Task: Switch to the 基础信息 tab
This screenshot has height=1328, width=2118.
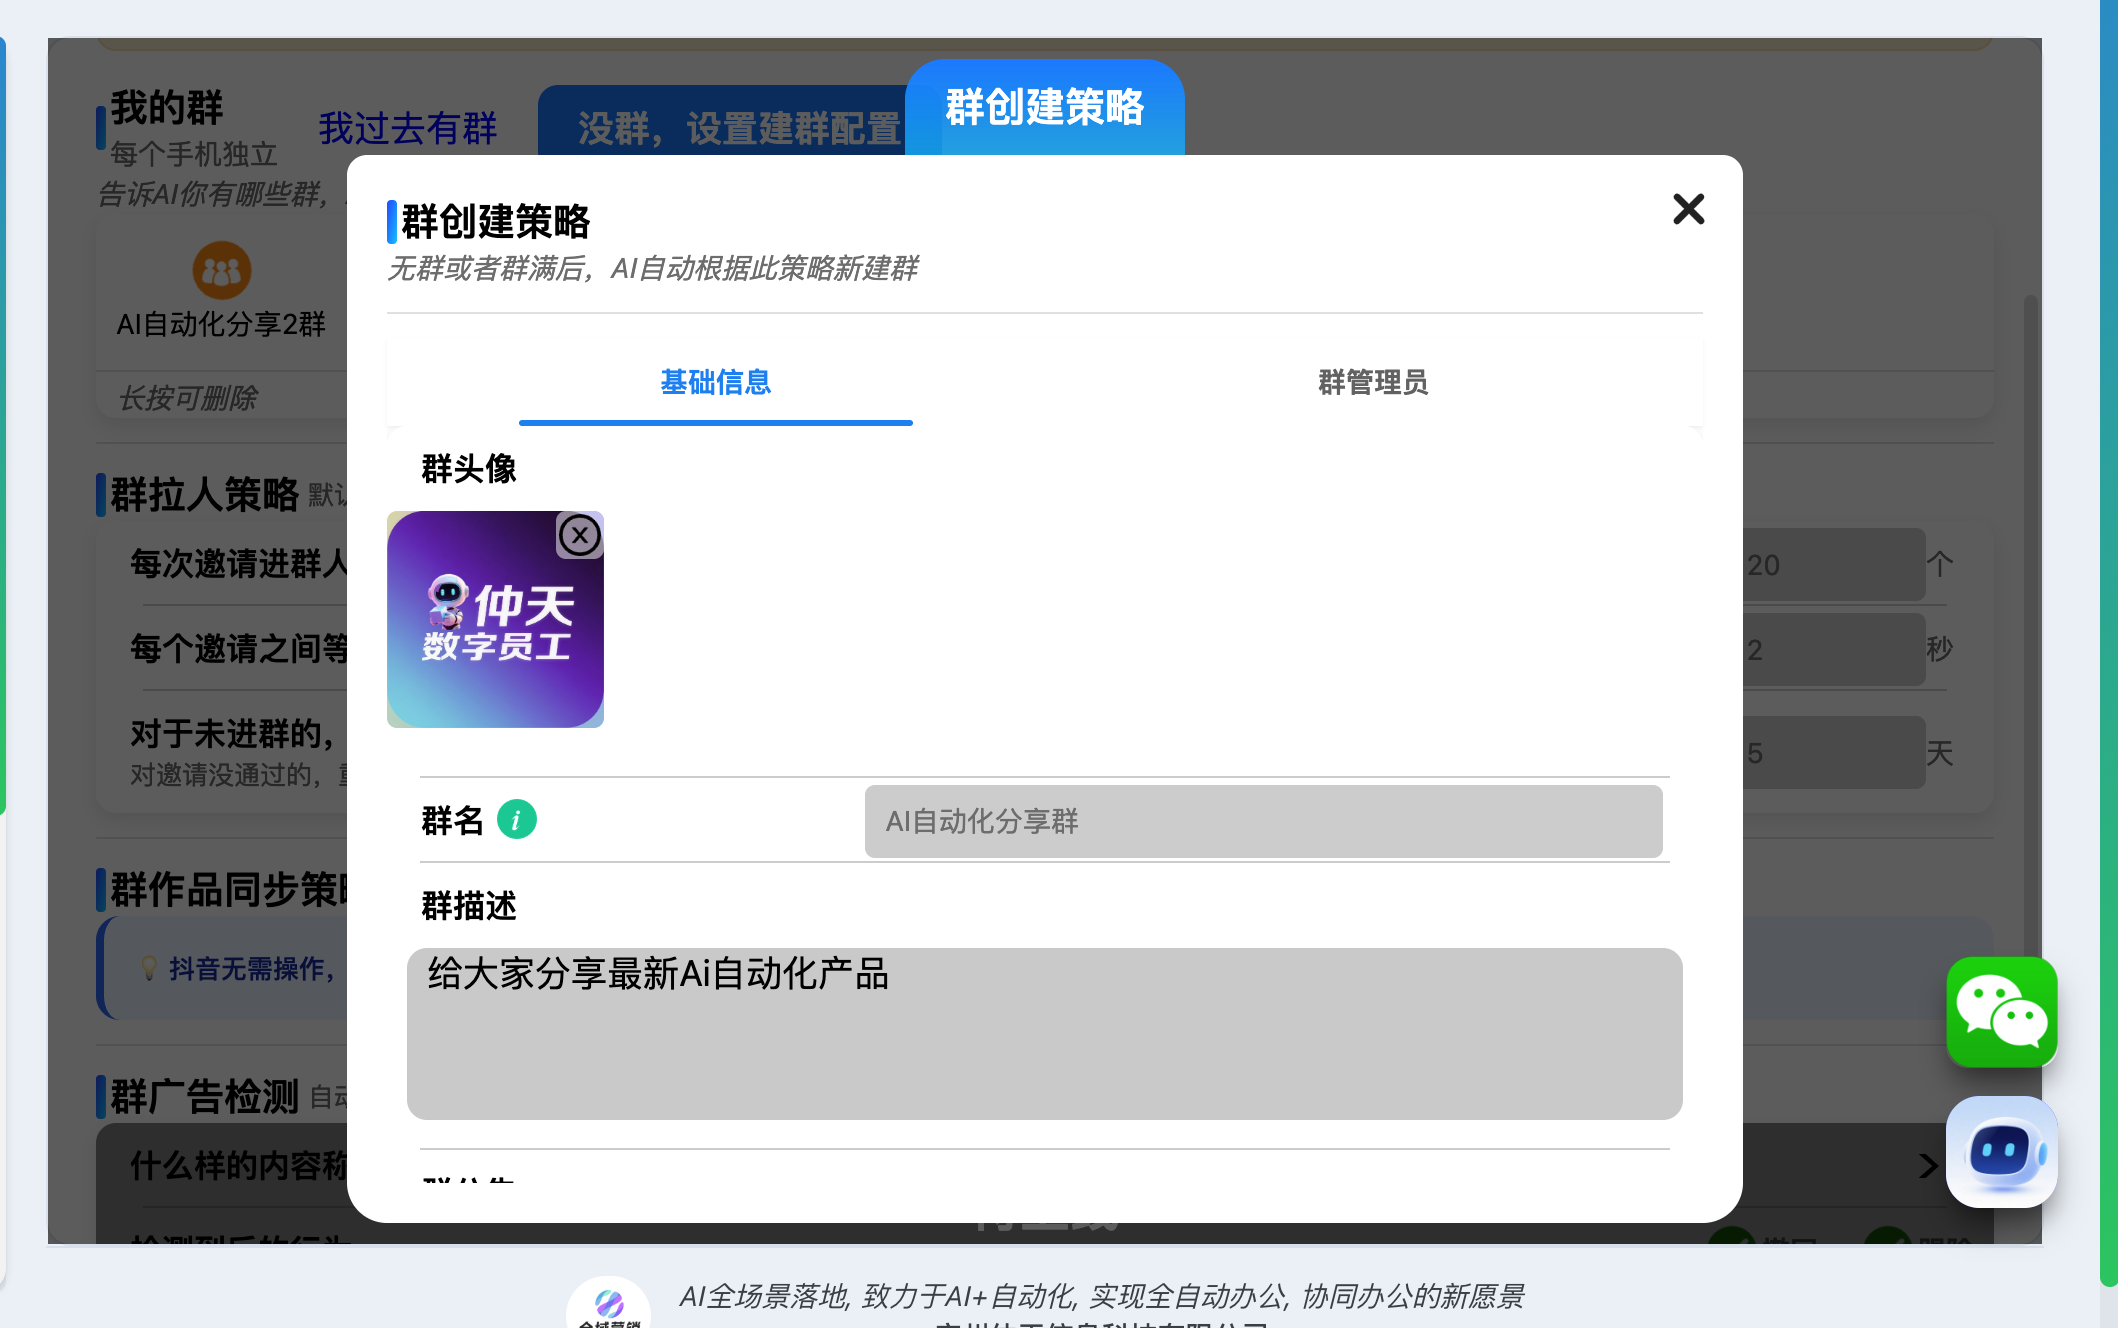Action: (715, 382)
